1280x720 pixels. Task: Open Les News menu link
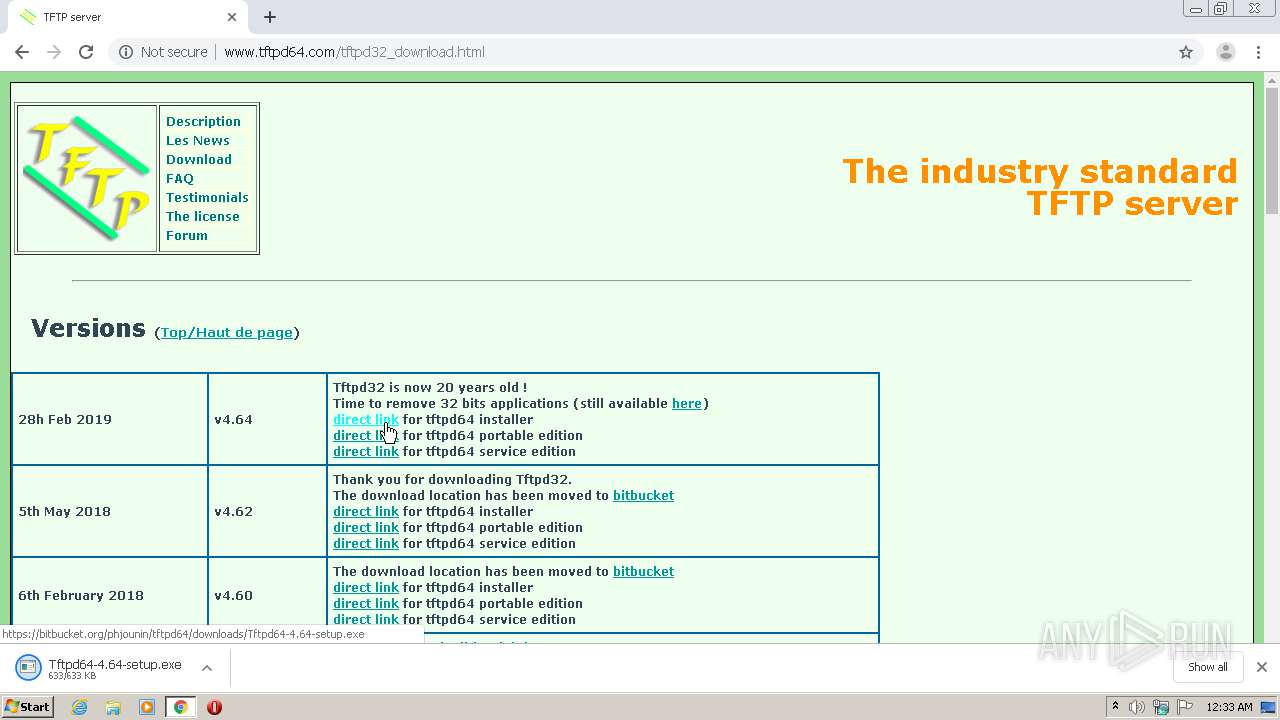(197, 140)
